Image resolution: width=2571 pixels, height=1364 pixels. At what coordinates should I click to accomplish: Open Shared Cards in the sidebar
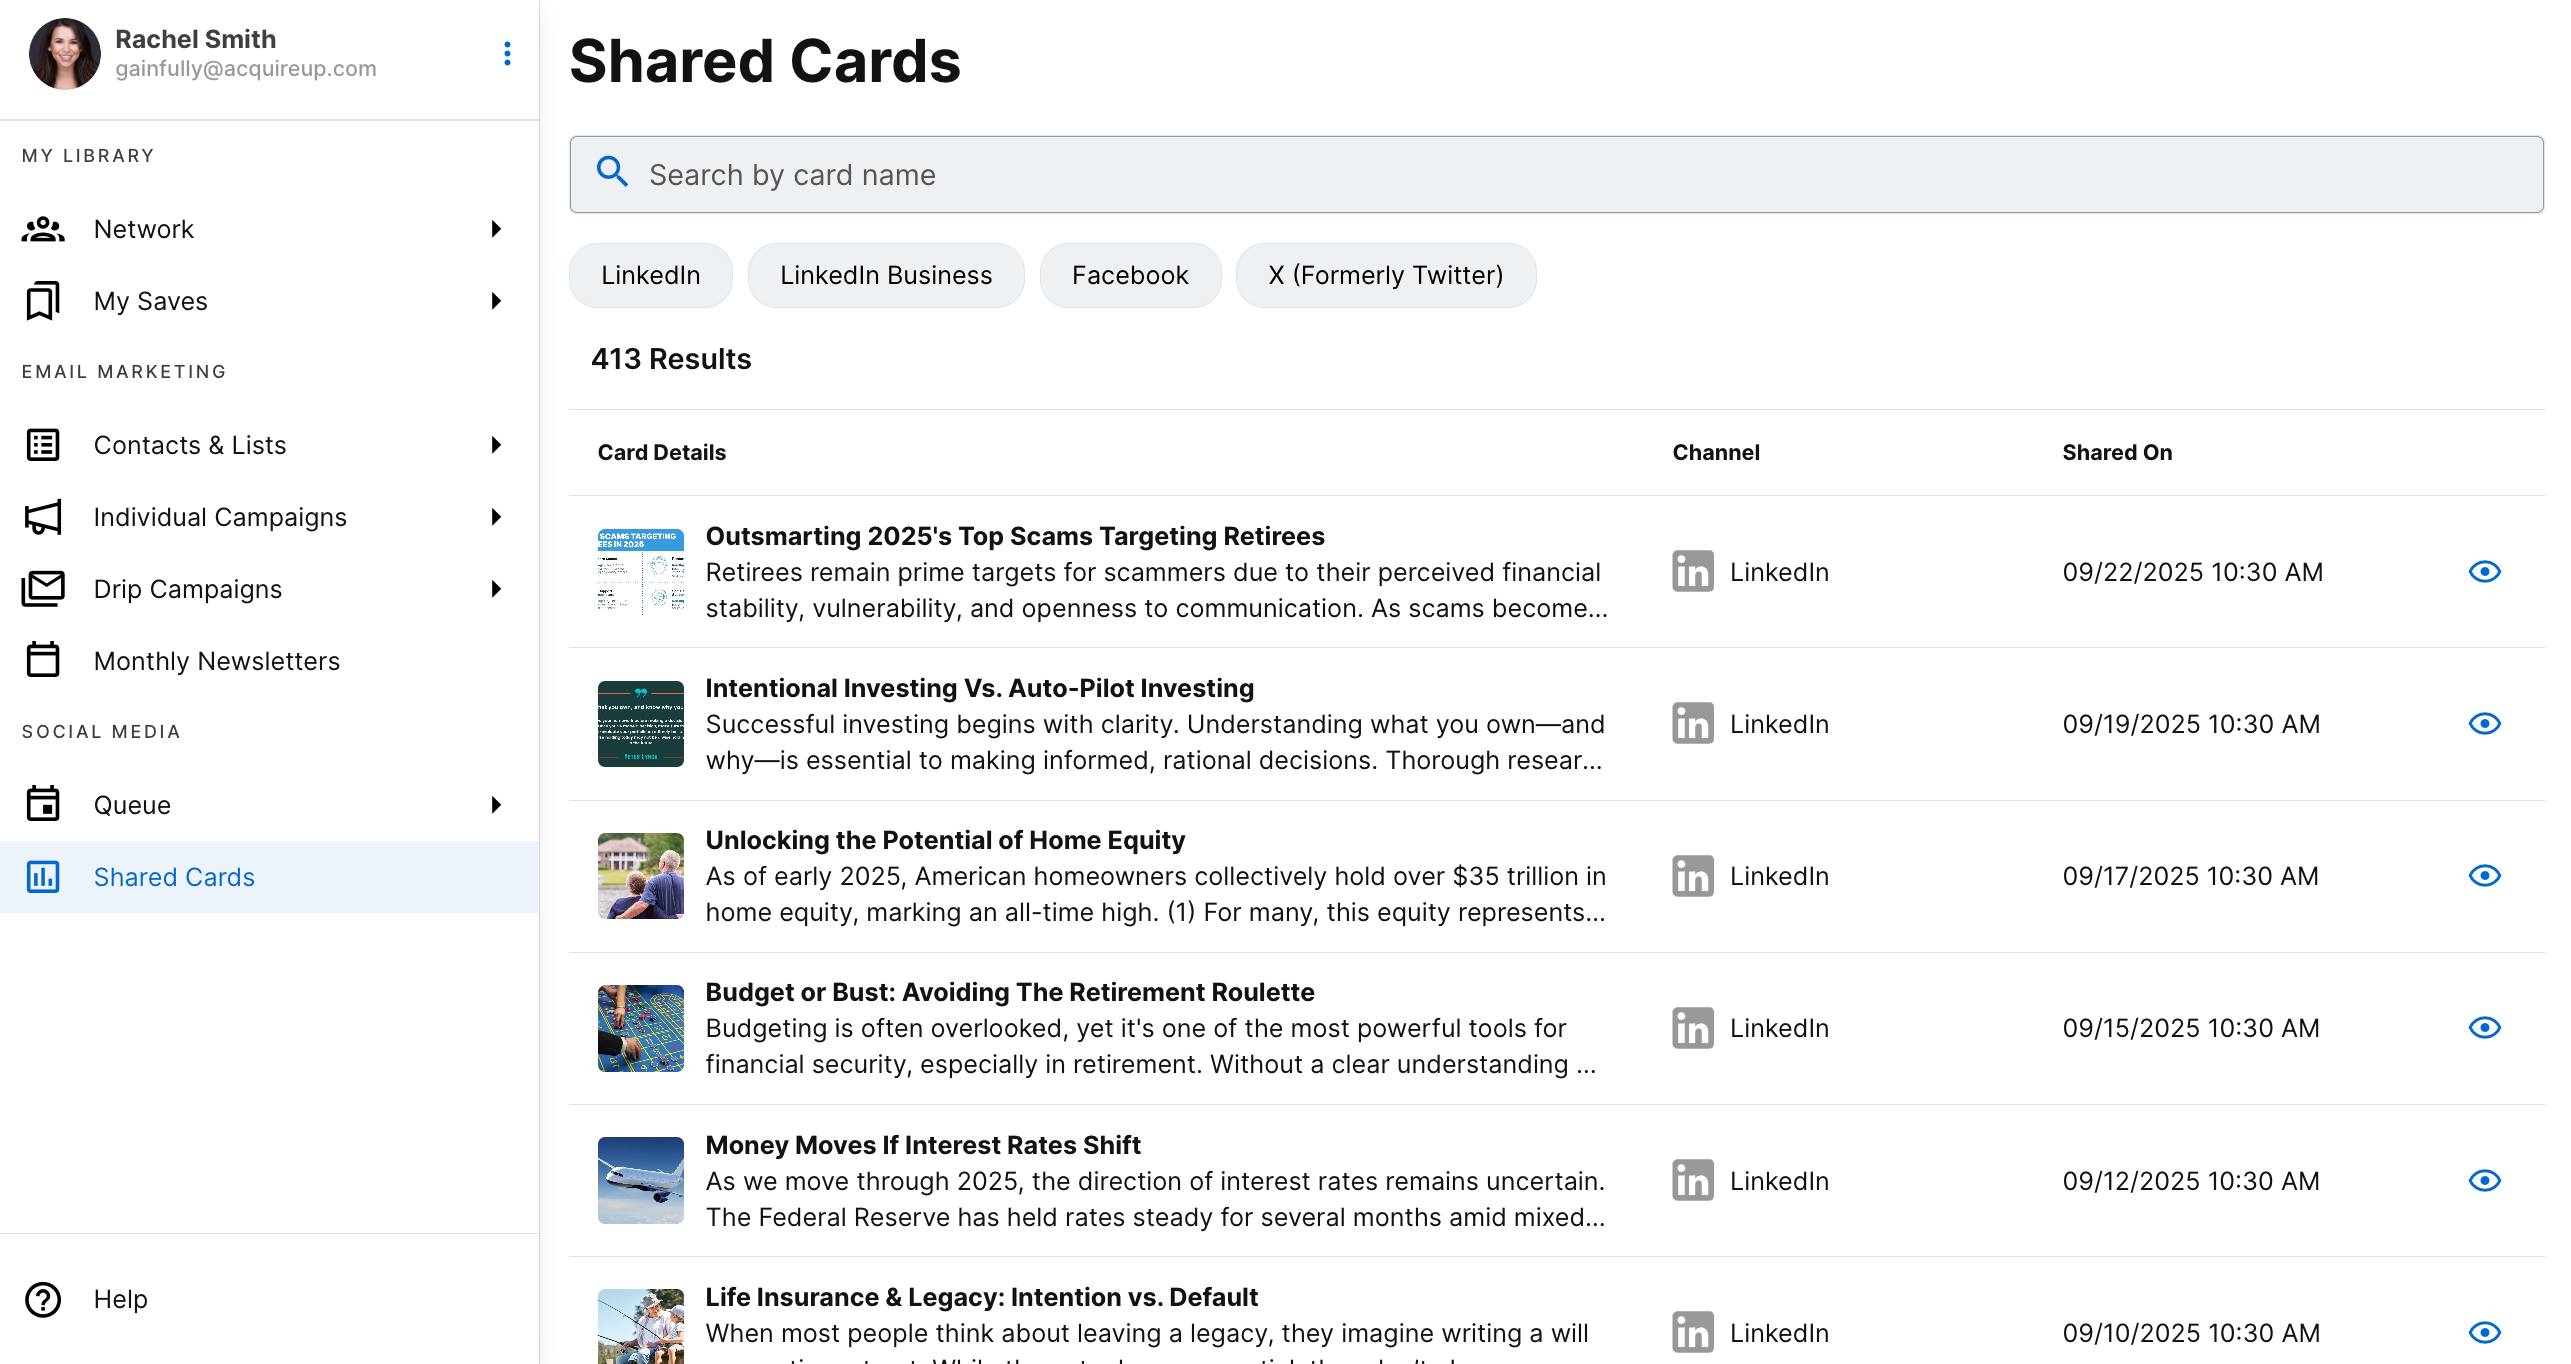[x=174, y=877]
